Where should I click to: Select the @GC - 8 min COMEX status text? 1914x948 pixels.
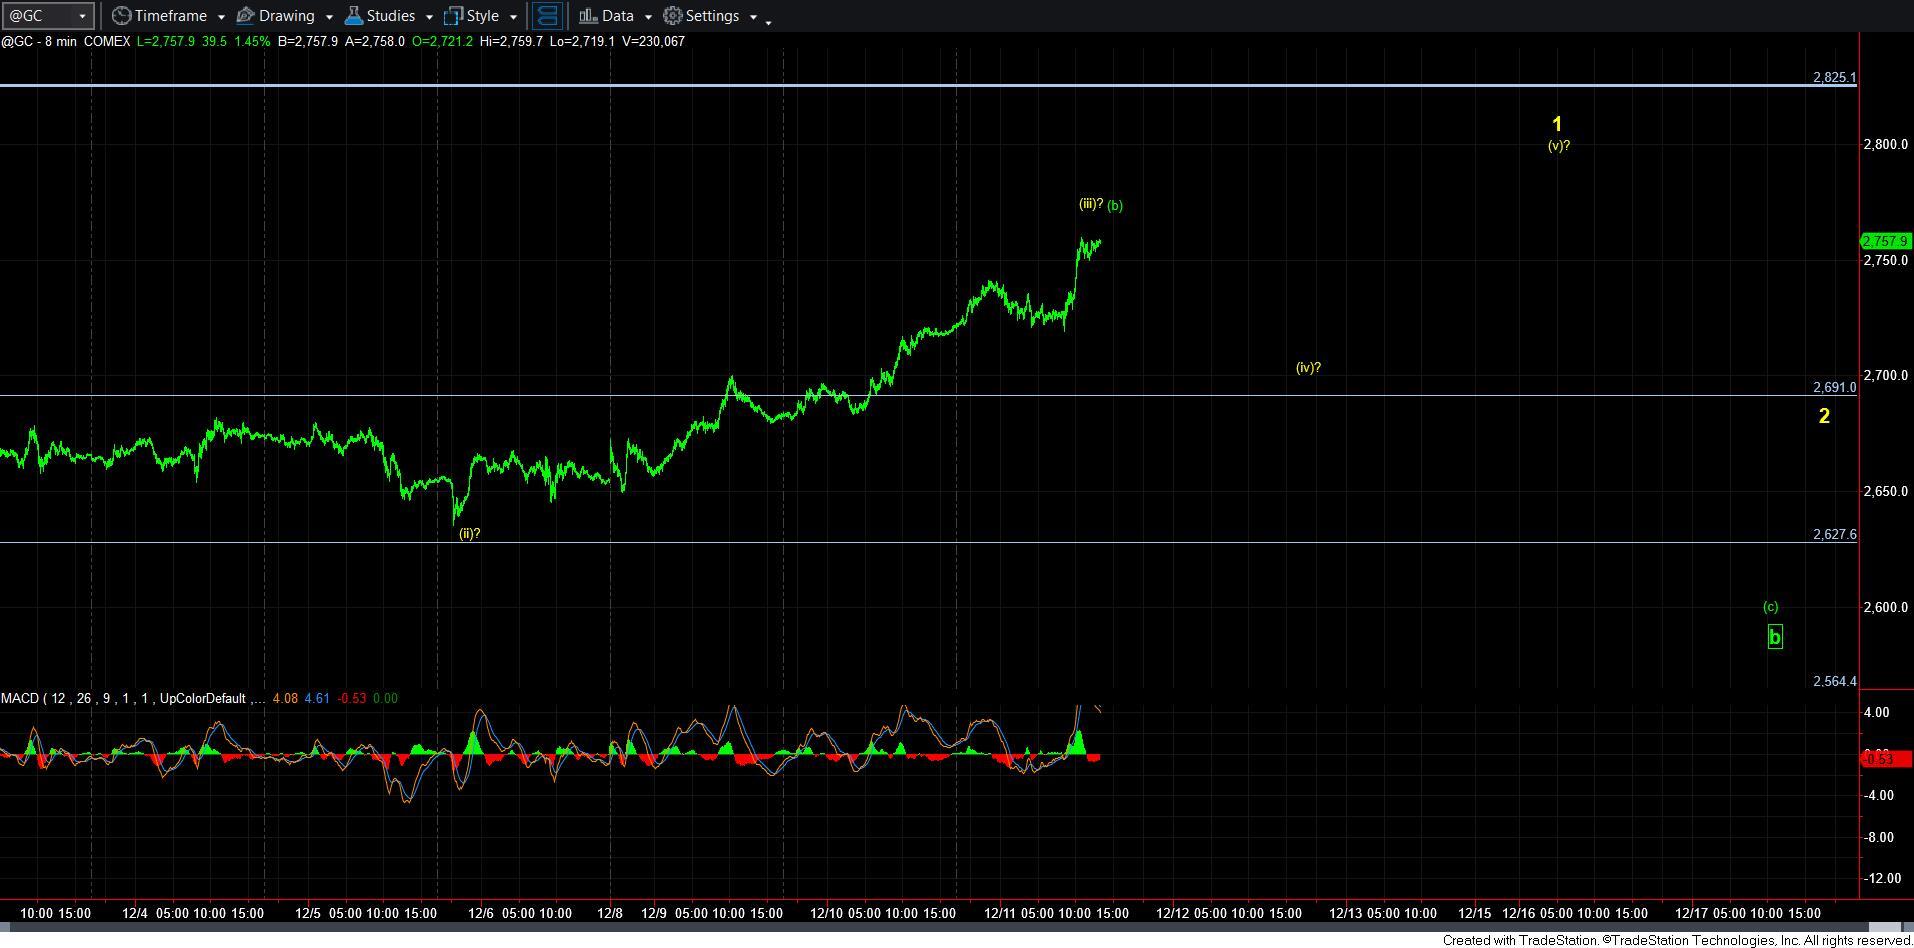(66, 41)
